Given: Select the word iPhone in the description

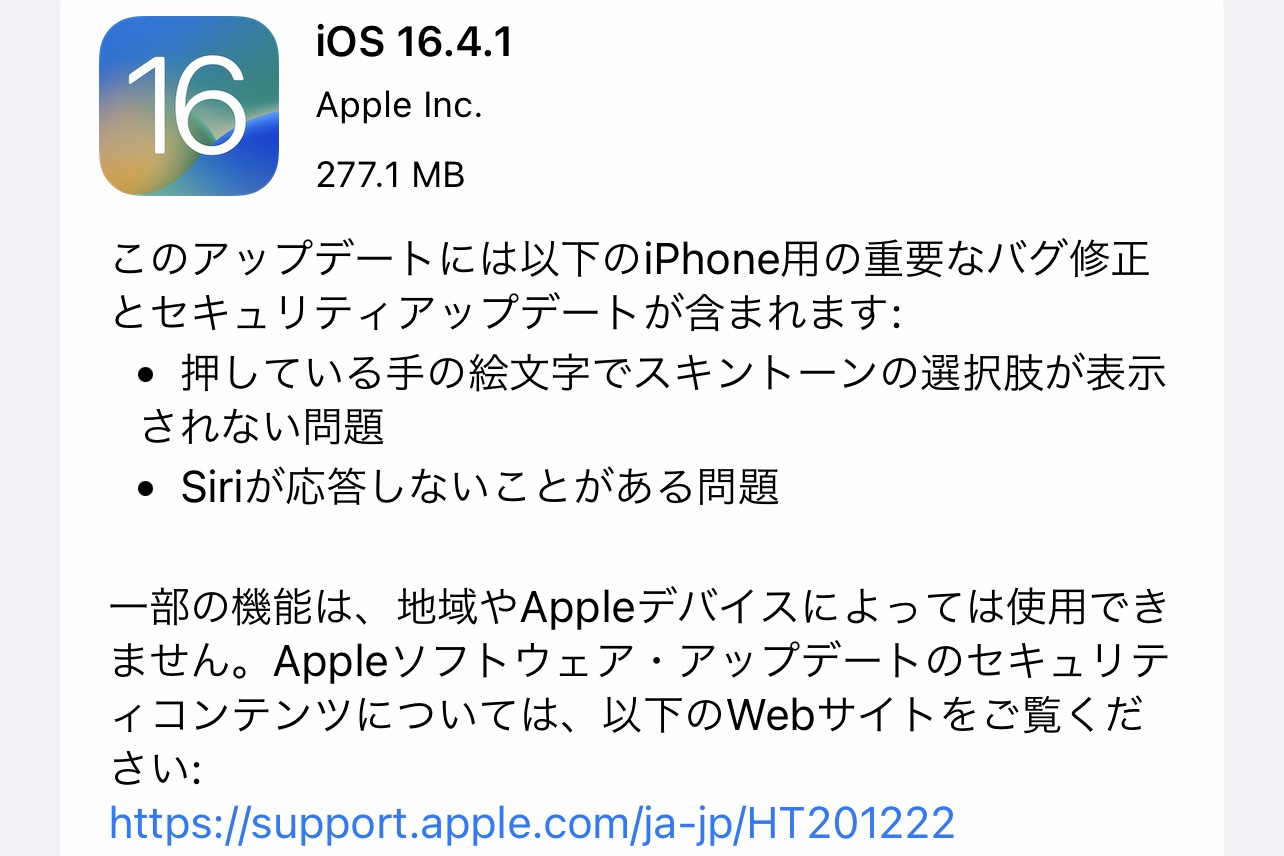Looking at the screenshot, I should click(711, 261).
